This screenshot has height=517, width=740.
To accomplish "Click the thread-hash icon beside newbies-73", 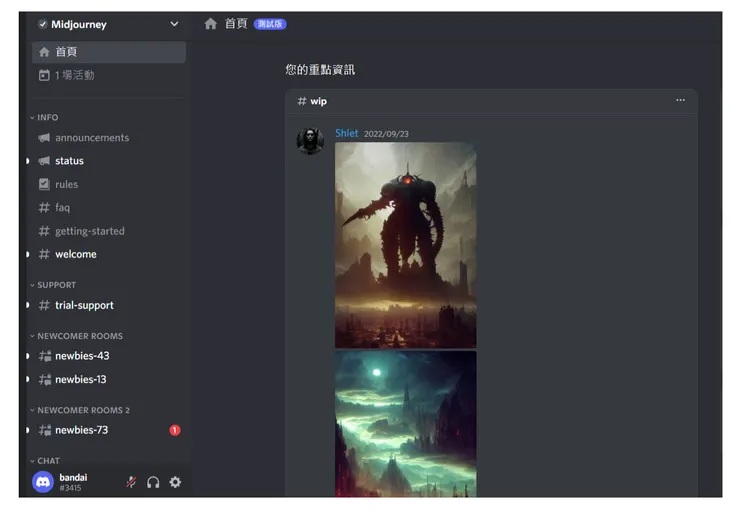I will [45, 430].
